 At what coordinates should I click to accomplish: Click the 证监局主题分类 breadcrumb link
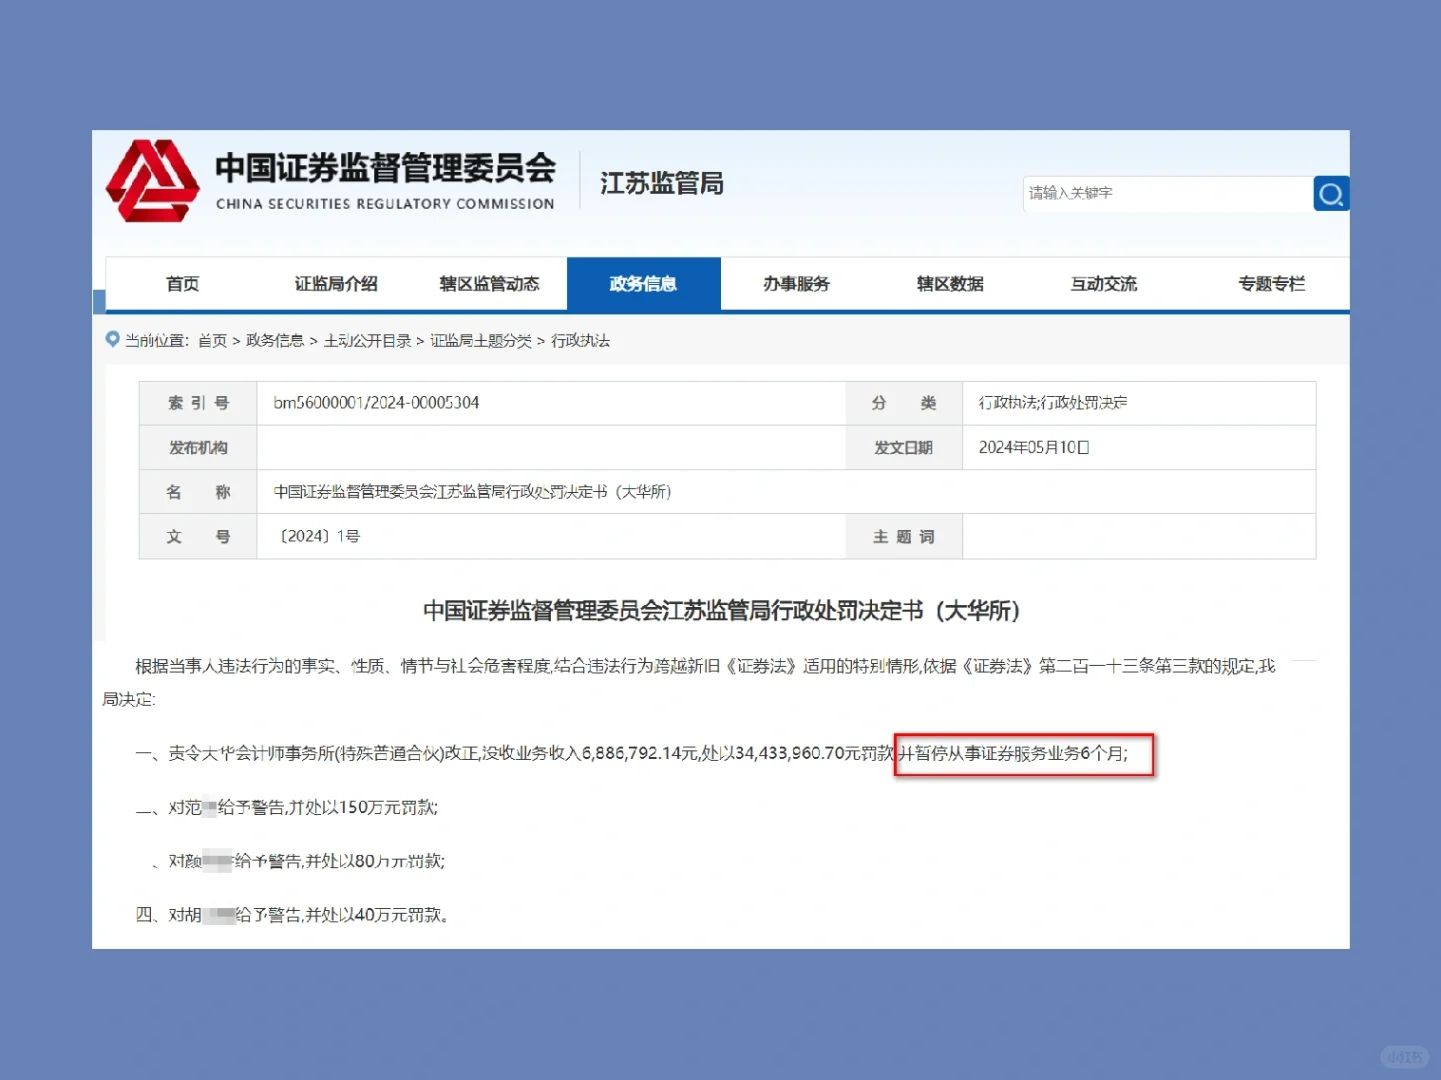(481, 341)
